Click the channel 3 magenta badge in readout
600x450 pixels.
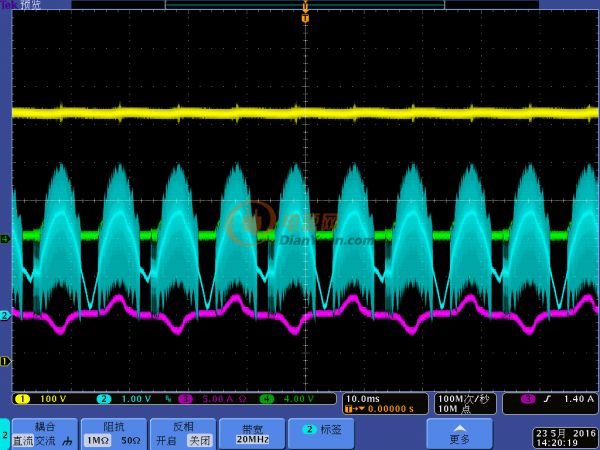point(186,399)
